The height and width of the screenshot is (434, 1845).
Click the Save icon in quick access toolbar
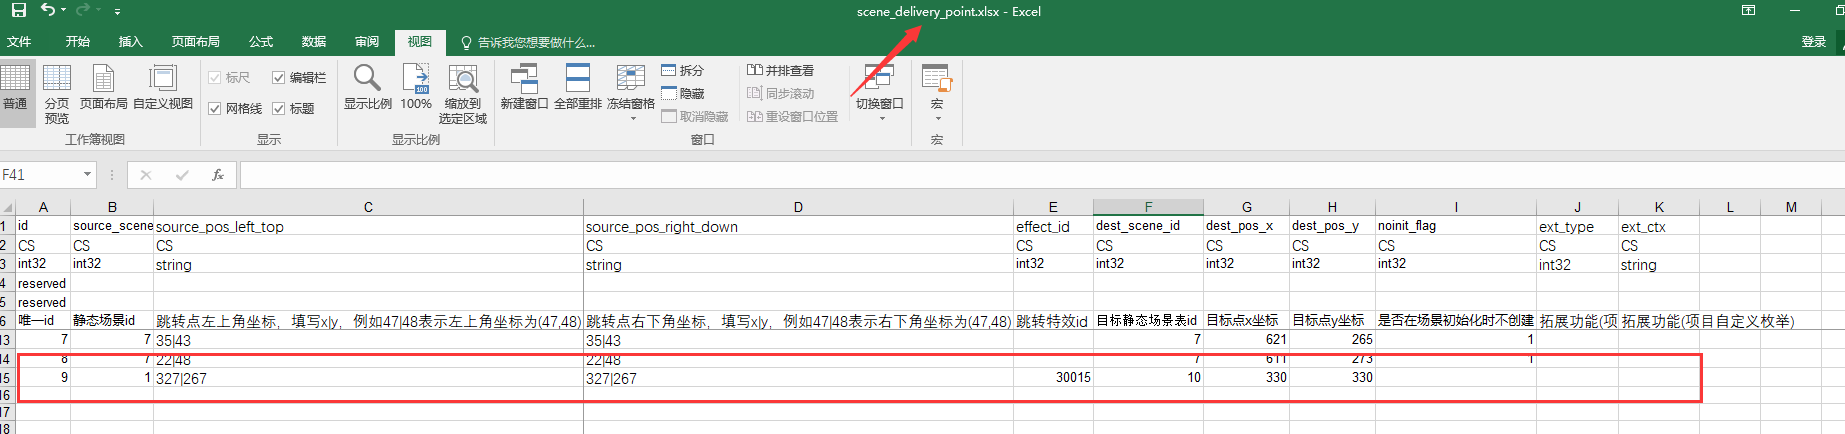(18, 10)
